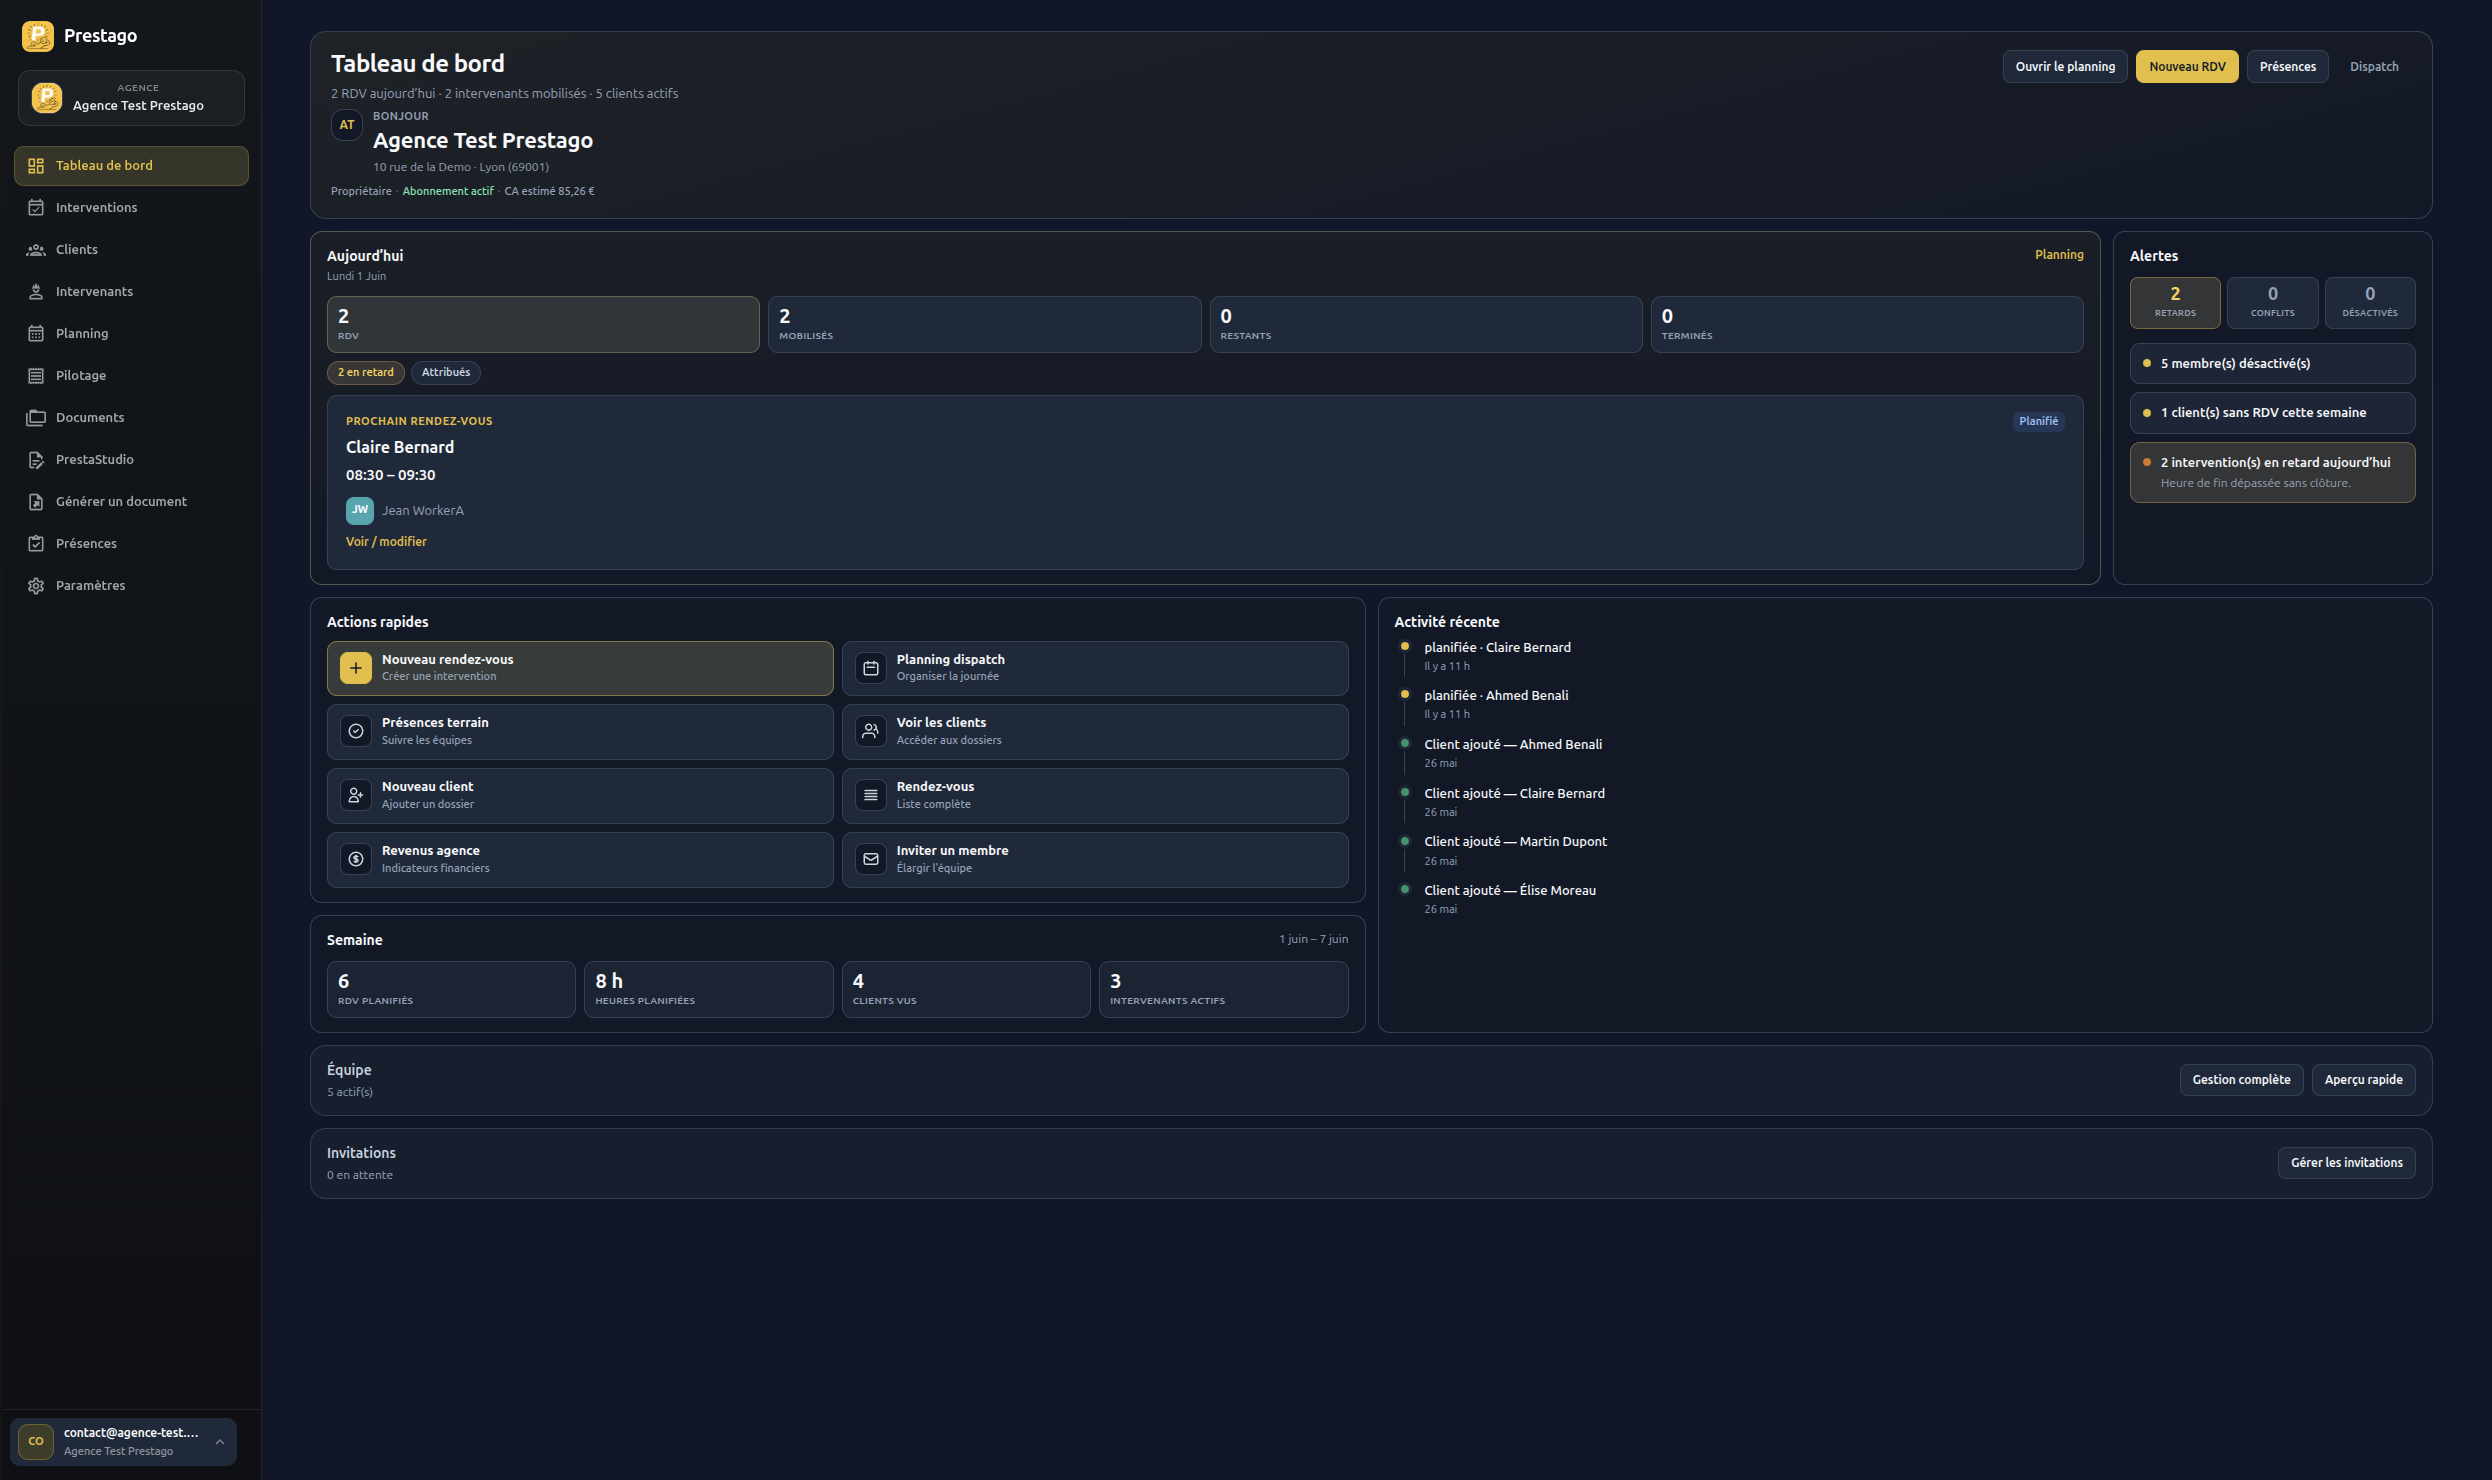Expand the account menu chevron at bottom
Viewport: 2492px width, 1480px height.
tap(220, 1442)
